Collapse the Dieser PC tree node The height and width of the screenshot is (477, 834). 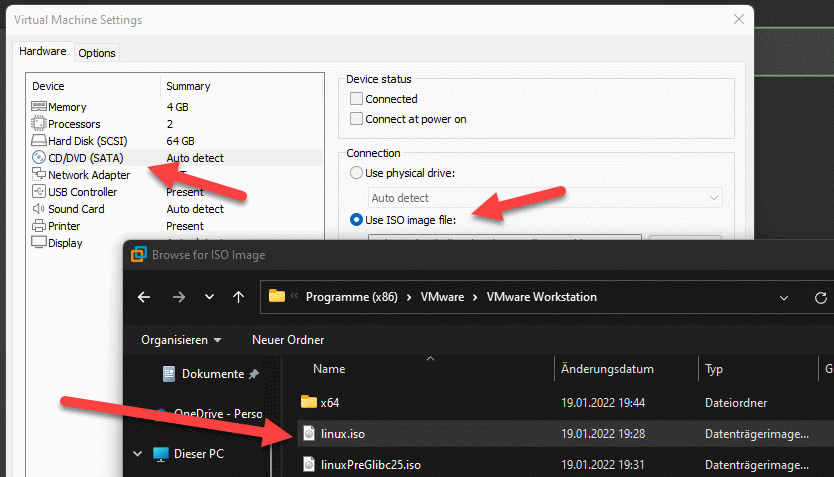[x=137, y=454]
